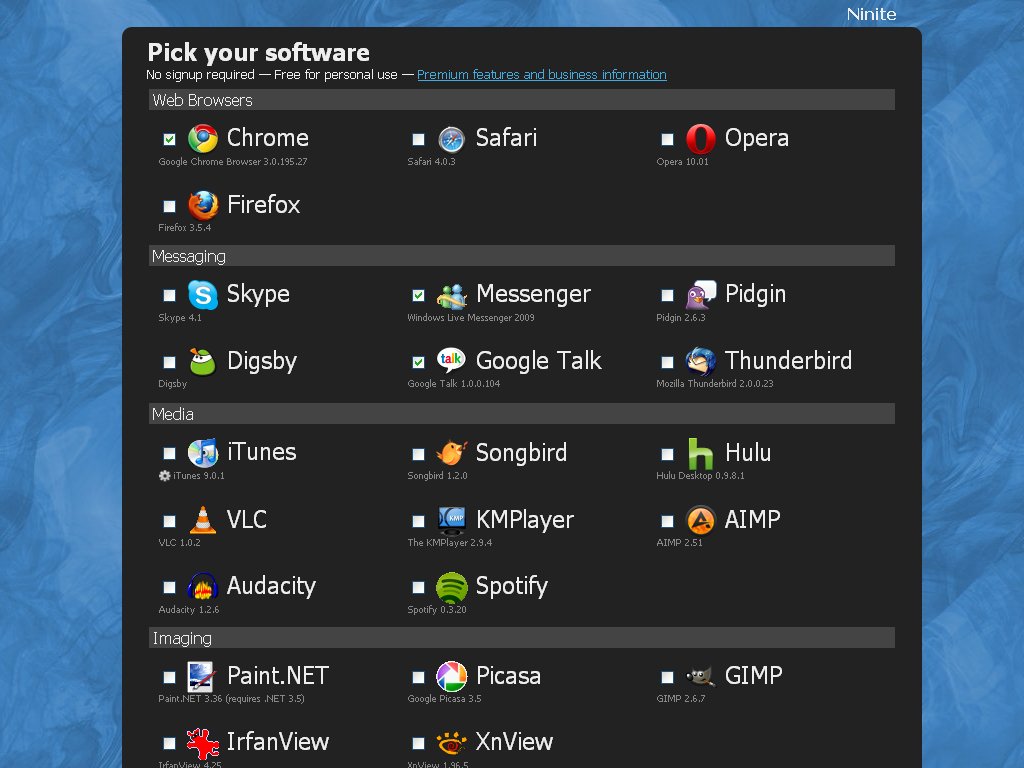This screenshot has height=768, width=1024.
Task: Check the Songbird checkbox
Action: click(419, 454)
